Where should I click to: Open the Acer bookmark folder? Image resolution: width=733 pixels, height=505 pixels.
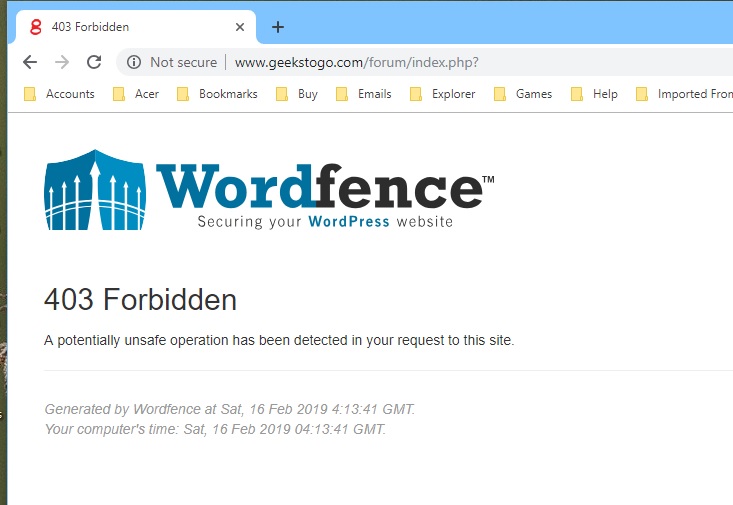pos(136,94)
